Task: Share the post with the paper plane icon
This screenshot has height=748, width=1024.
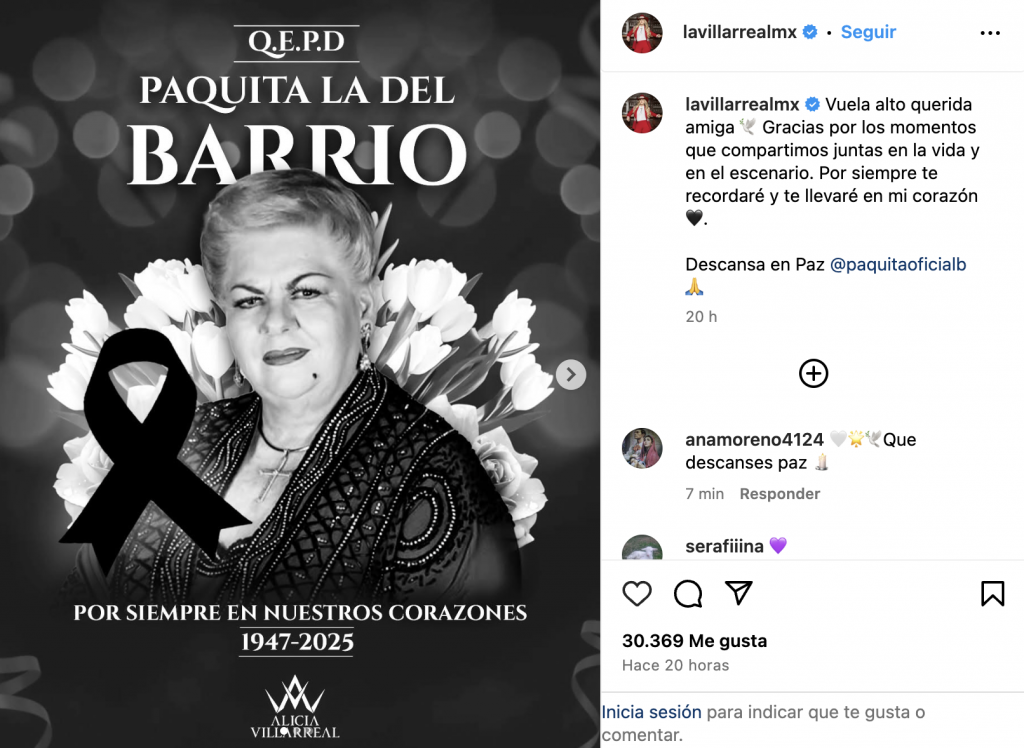Action: tap(739, 593)
